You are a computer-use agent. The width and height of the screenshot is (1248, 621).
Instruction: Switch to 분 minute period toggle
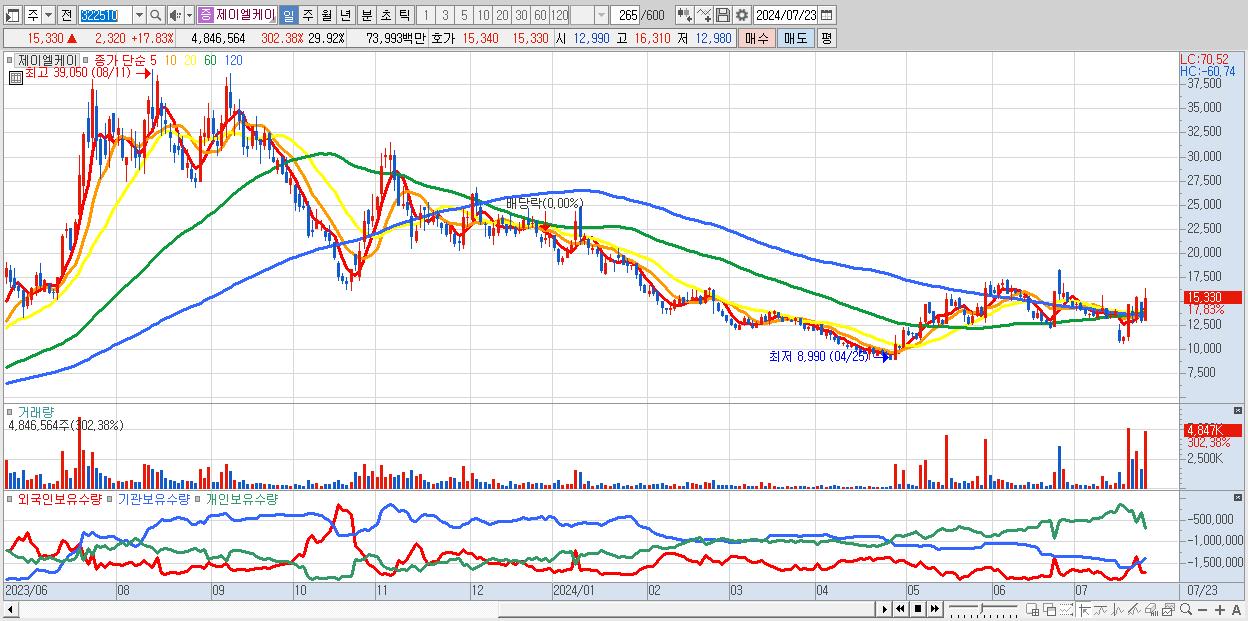tap(366, 15)
